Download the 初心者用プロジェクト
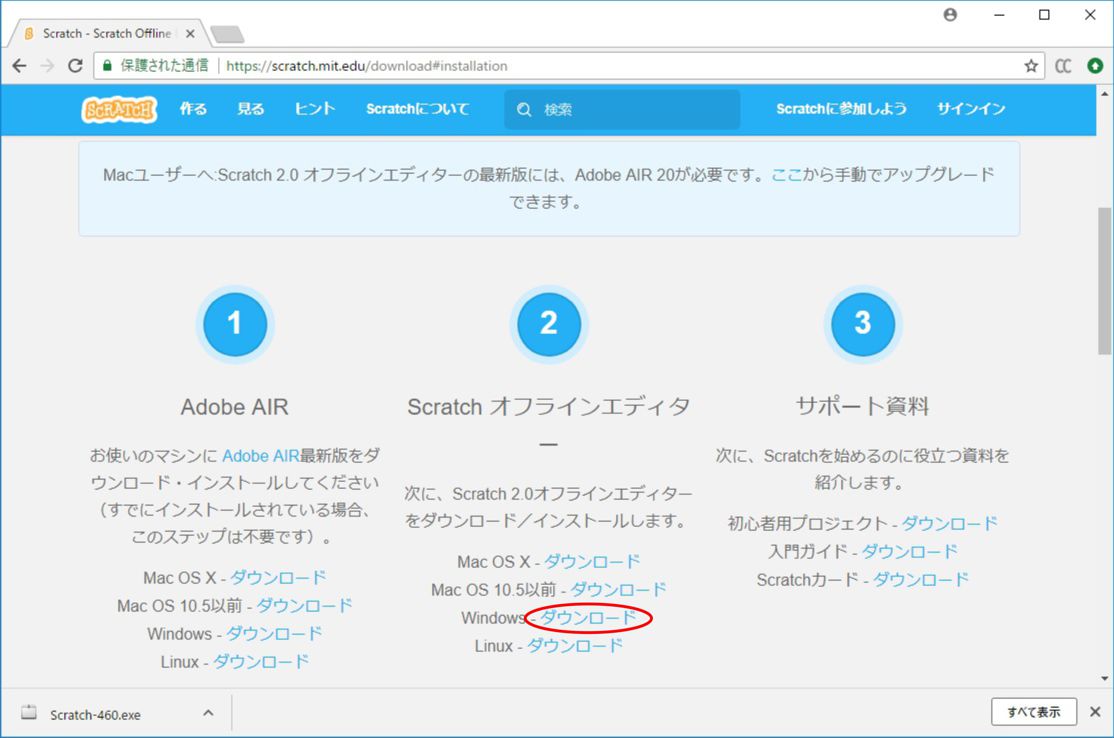 tap(950, 523)
